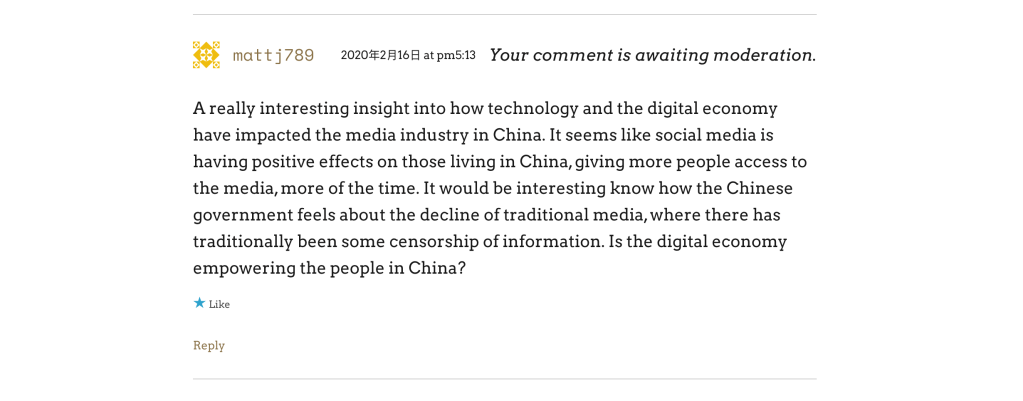
Task: Click the closing question "empowering the people in China?"
Action: (x=329, y=268)
